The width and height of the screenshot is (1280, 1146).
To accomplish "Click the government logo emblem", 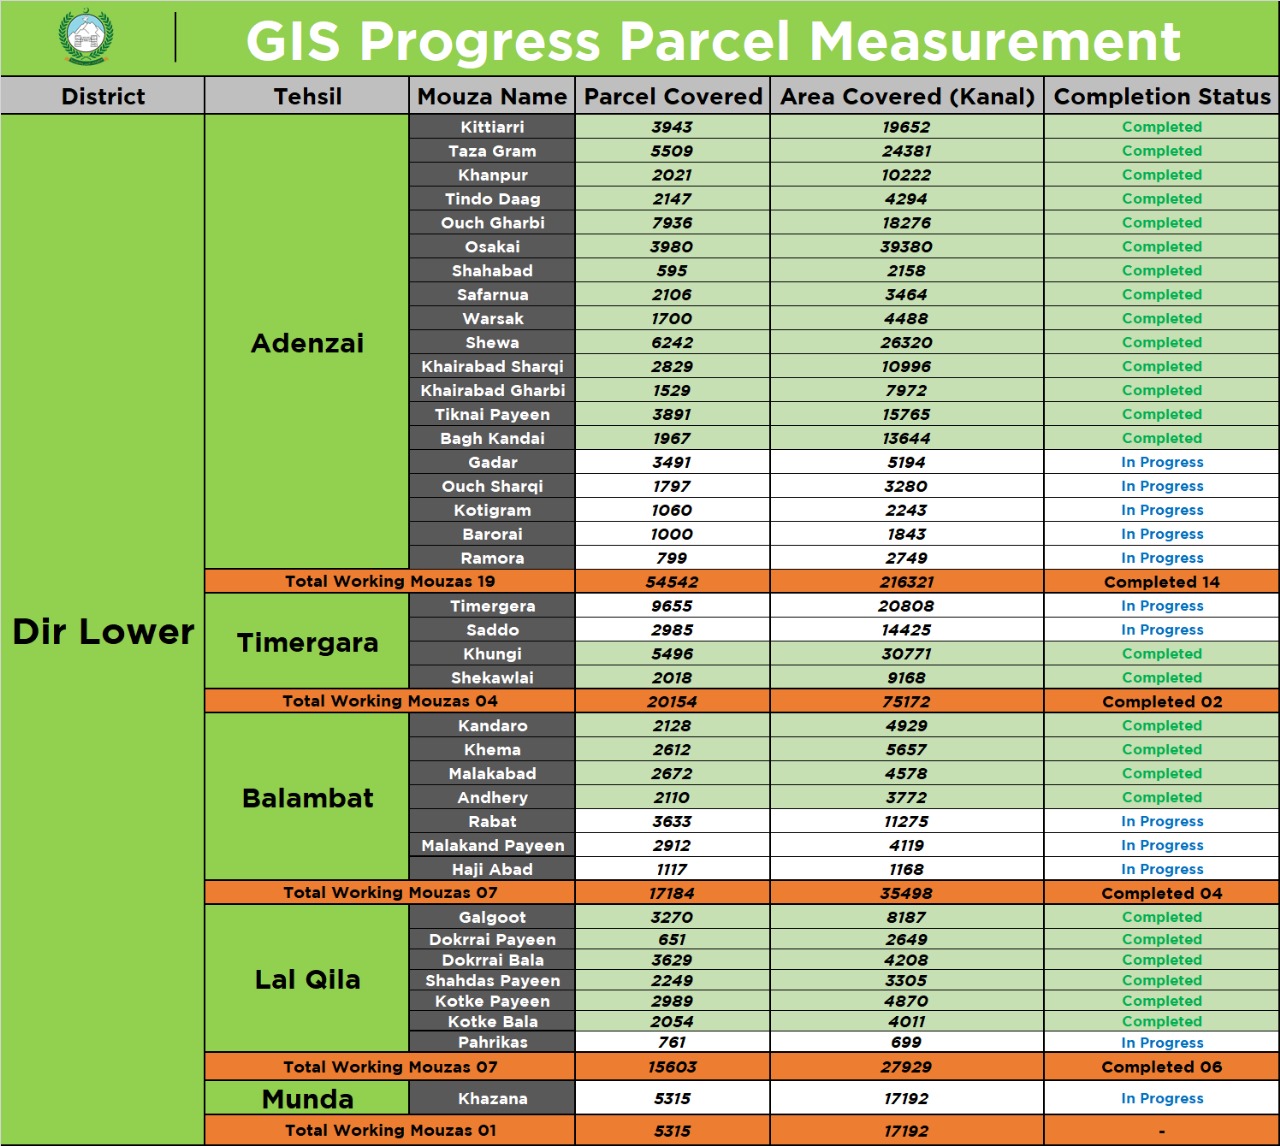I will tap(87, 38).
